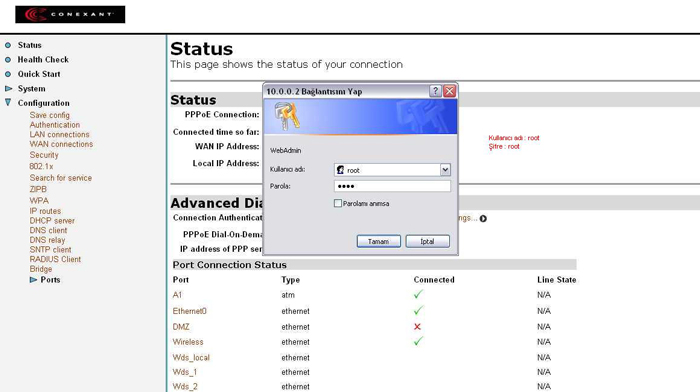Click the Parola password field
Image resolution: width=700 pixels, height=392 pixels.
392,186
